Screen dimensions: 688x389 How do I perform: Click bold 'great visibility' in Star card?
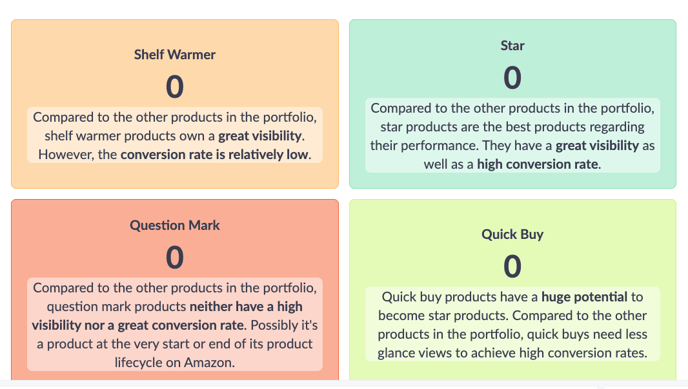pyautogui.click(x=597, y=146)
